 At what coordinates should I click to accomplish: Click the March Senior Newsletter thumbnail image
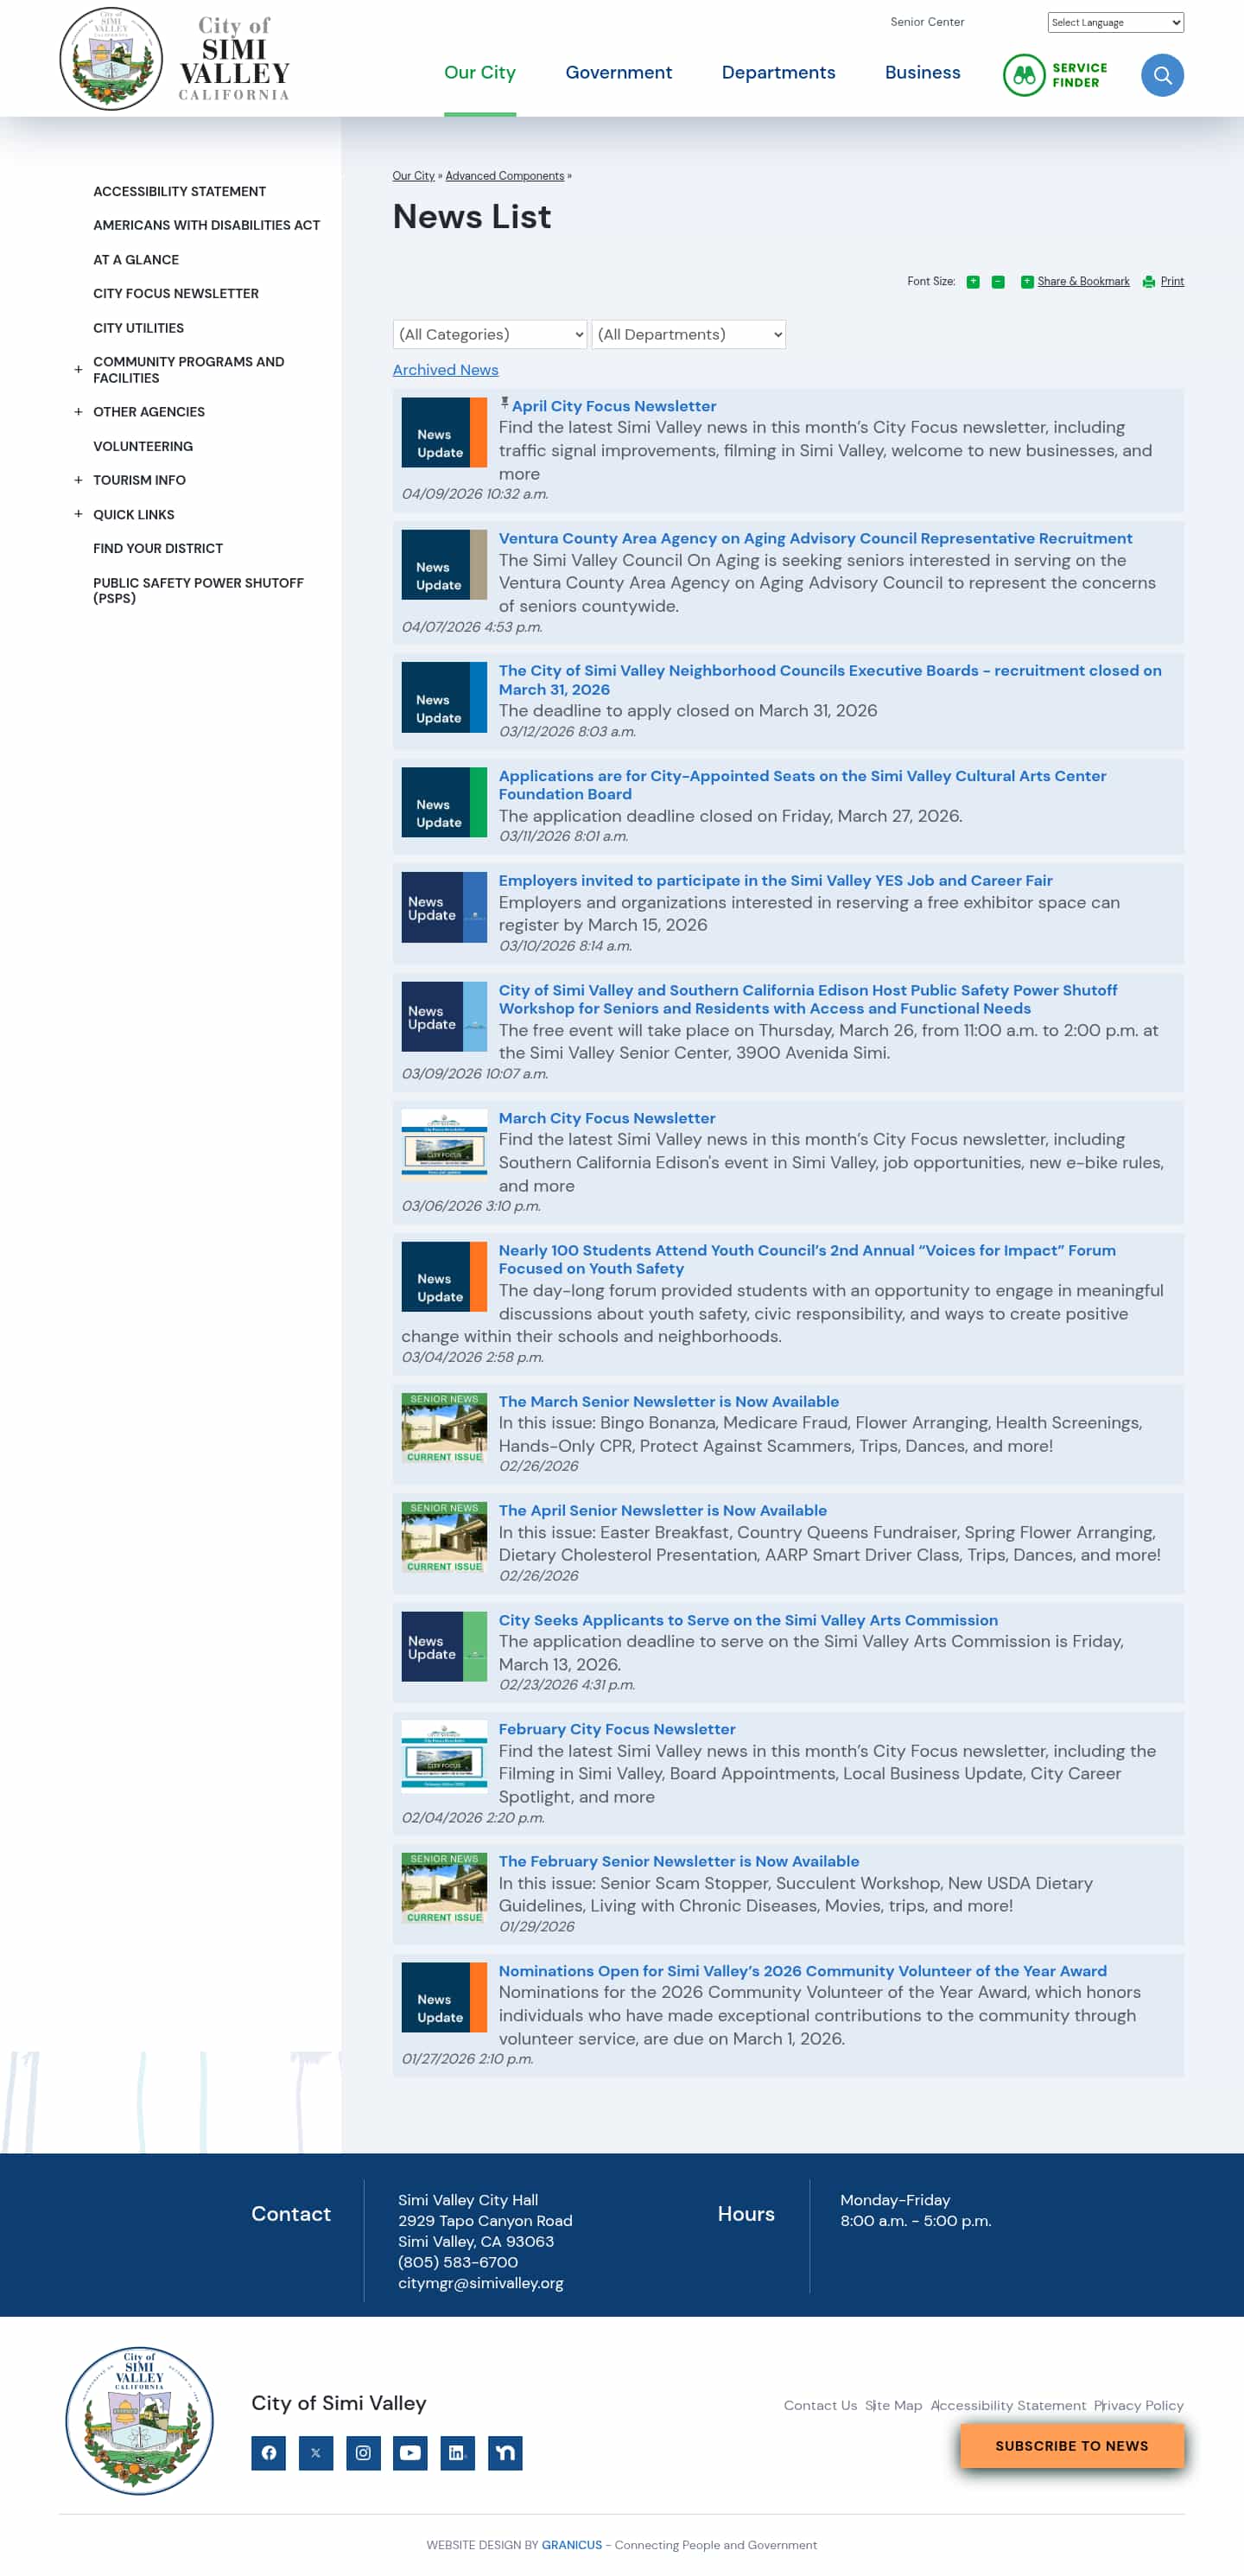pos(444,1428)
